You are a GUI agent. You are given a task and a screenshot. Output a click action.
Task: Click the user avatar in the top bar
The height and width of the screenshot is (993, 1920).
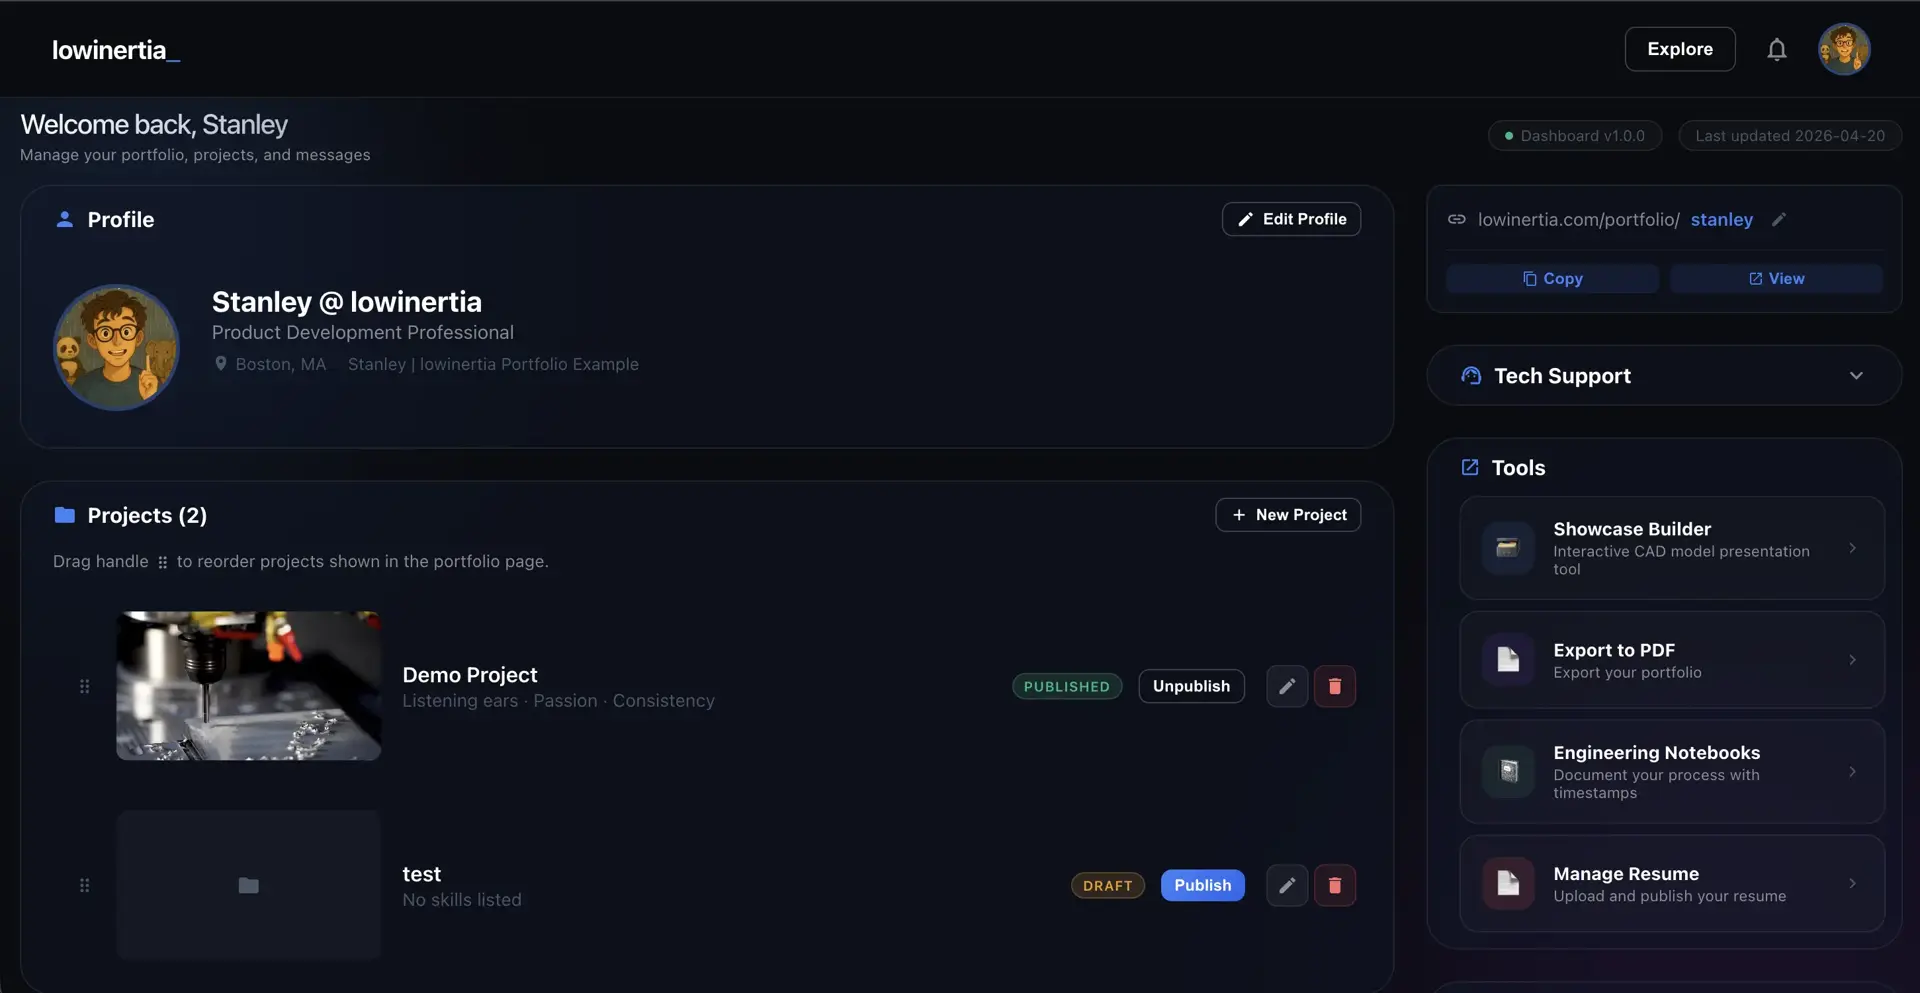1843,49
